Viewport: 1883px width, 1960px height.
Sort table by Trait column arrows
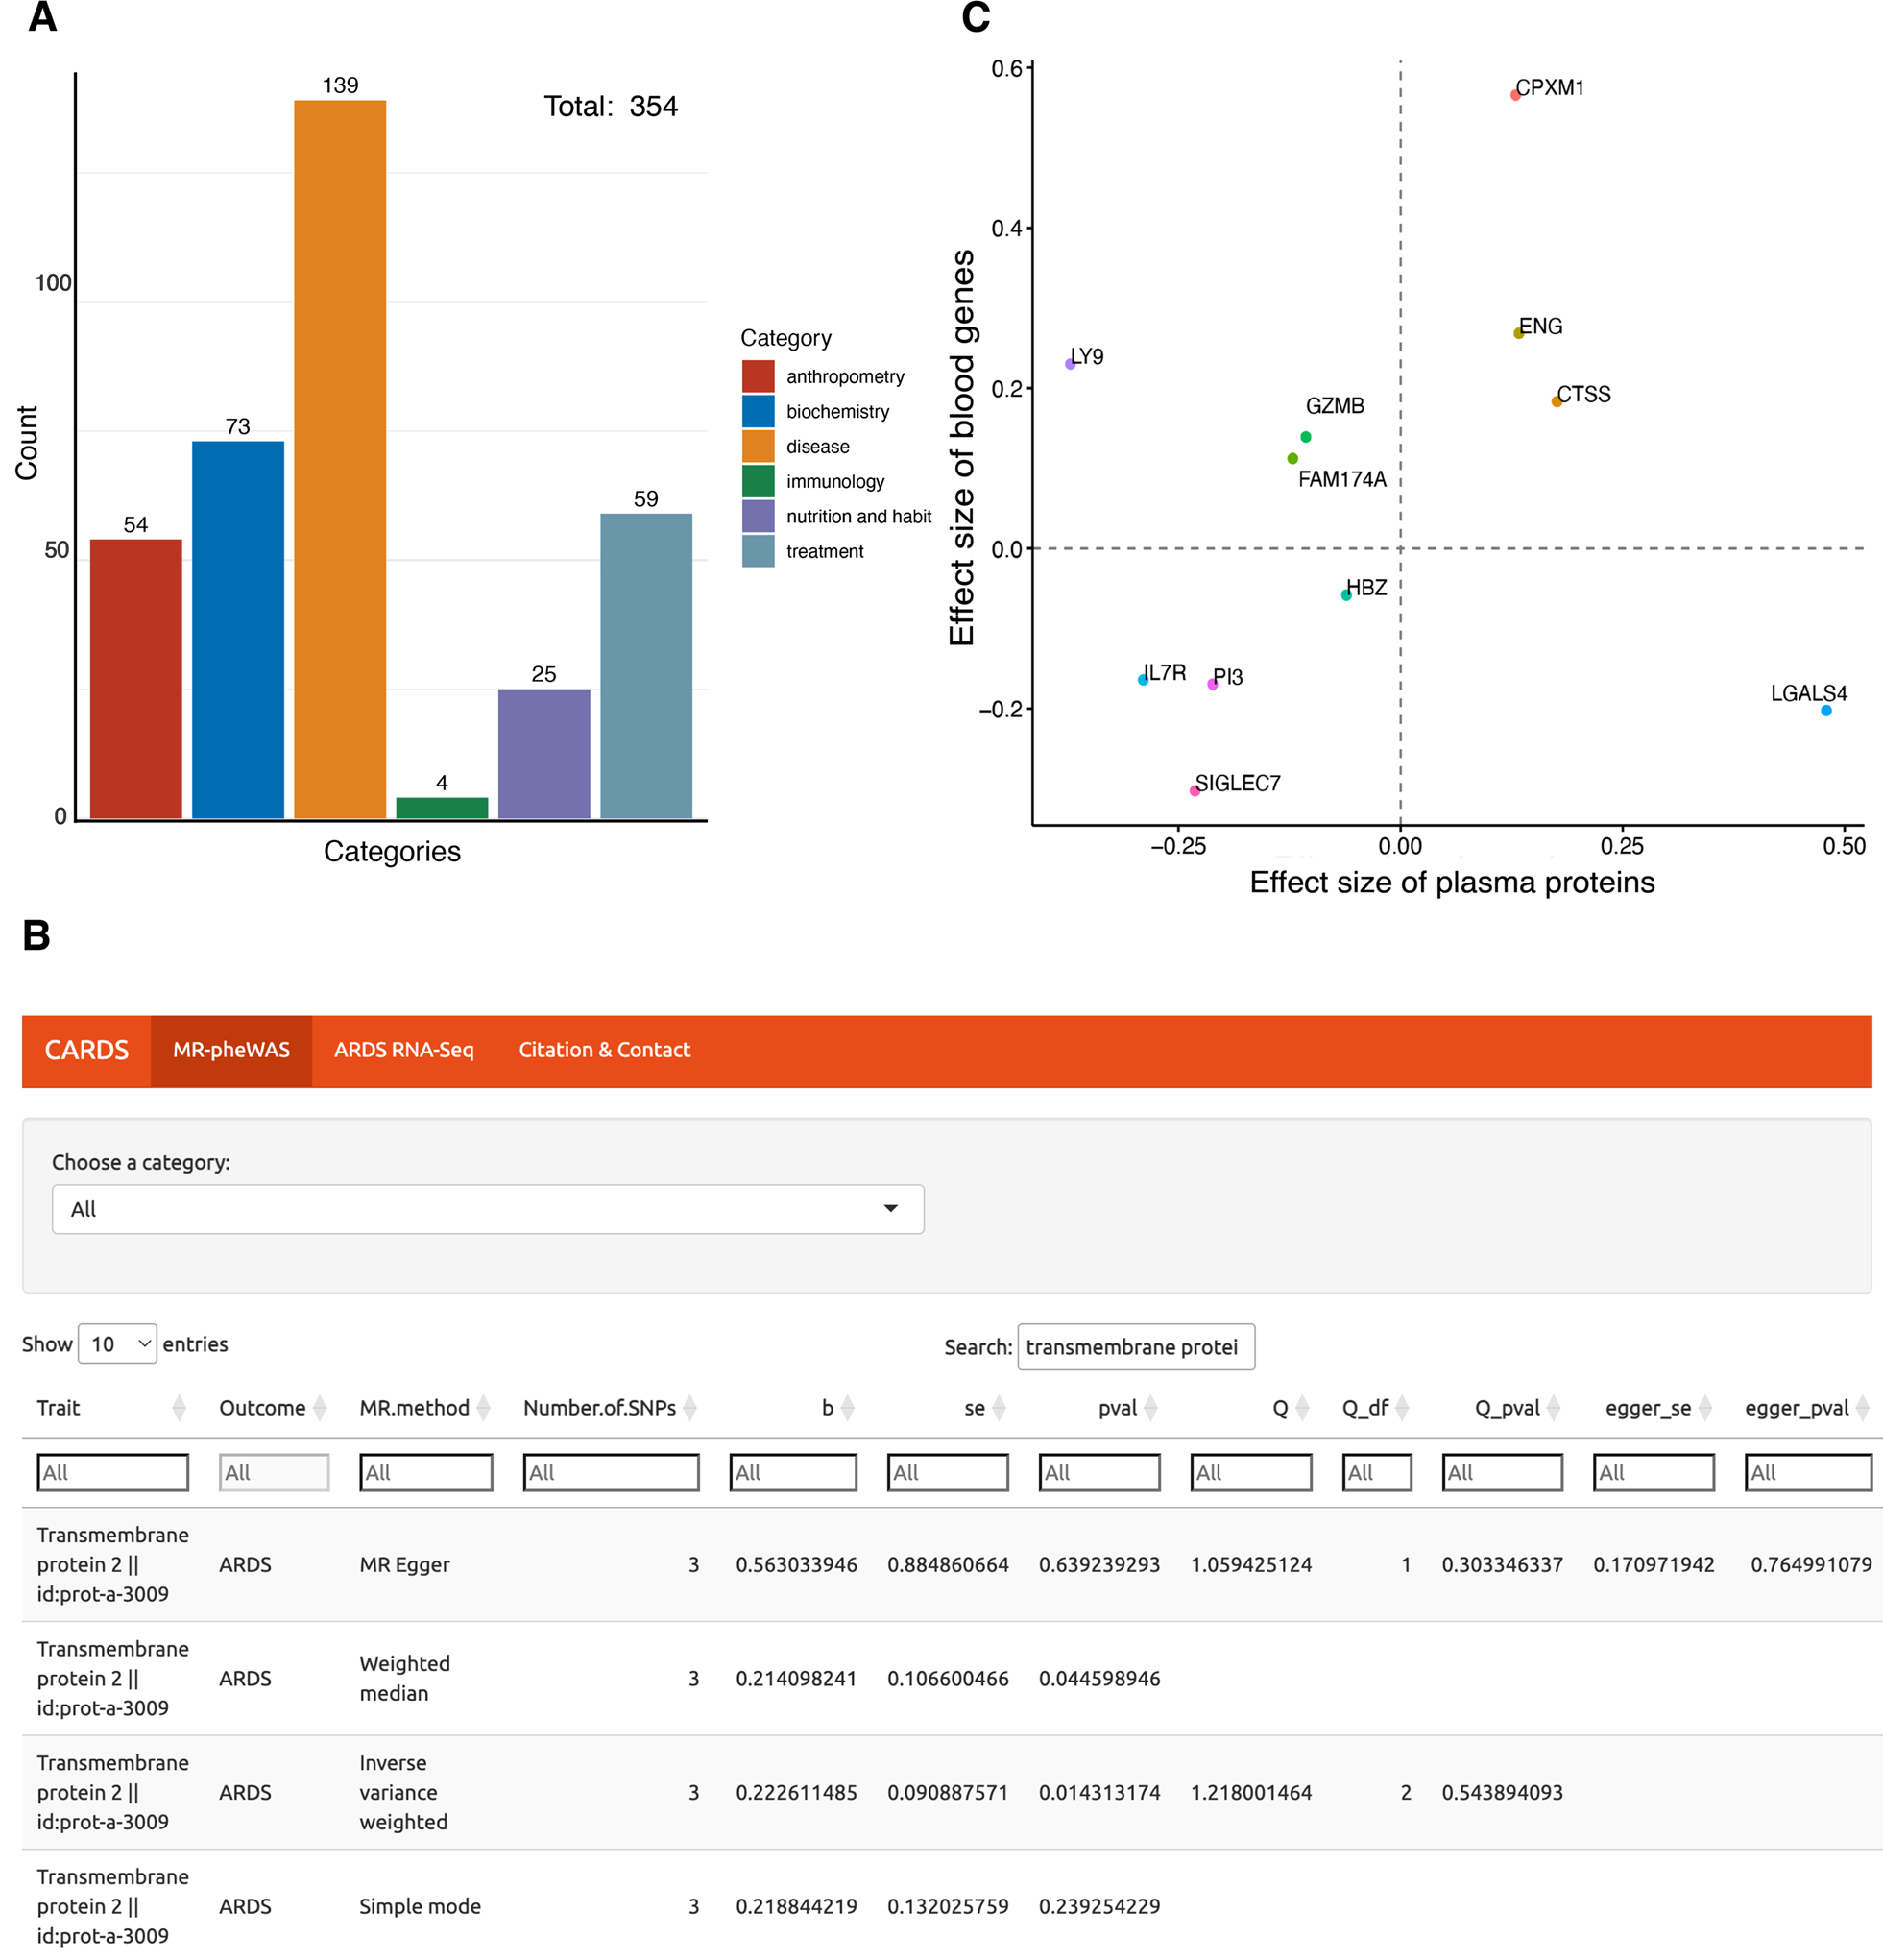(x=179, y=1408)
